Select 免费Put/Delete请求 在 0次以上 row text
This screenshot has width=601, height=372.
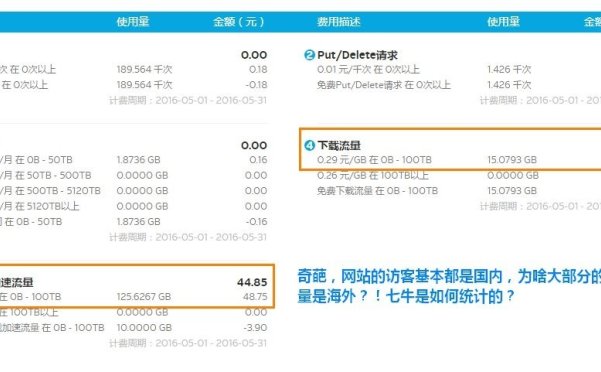point(384,85)
